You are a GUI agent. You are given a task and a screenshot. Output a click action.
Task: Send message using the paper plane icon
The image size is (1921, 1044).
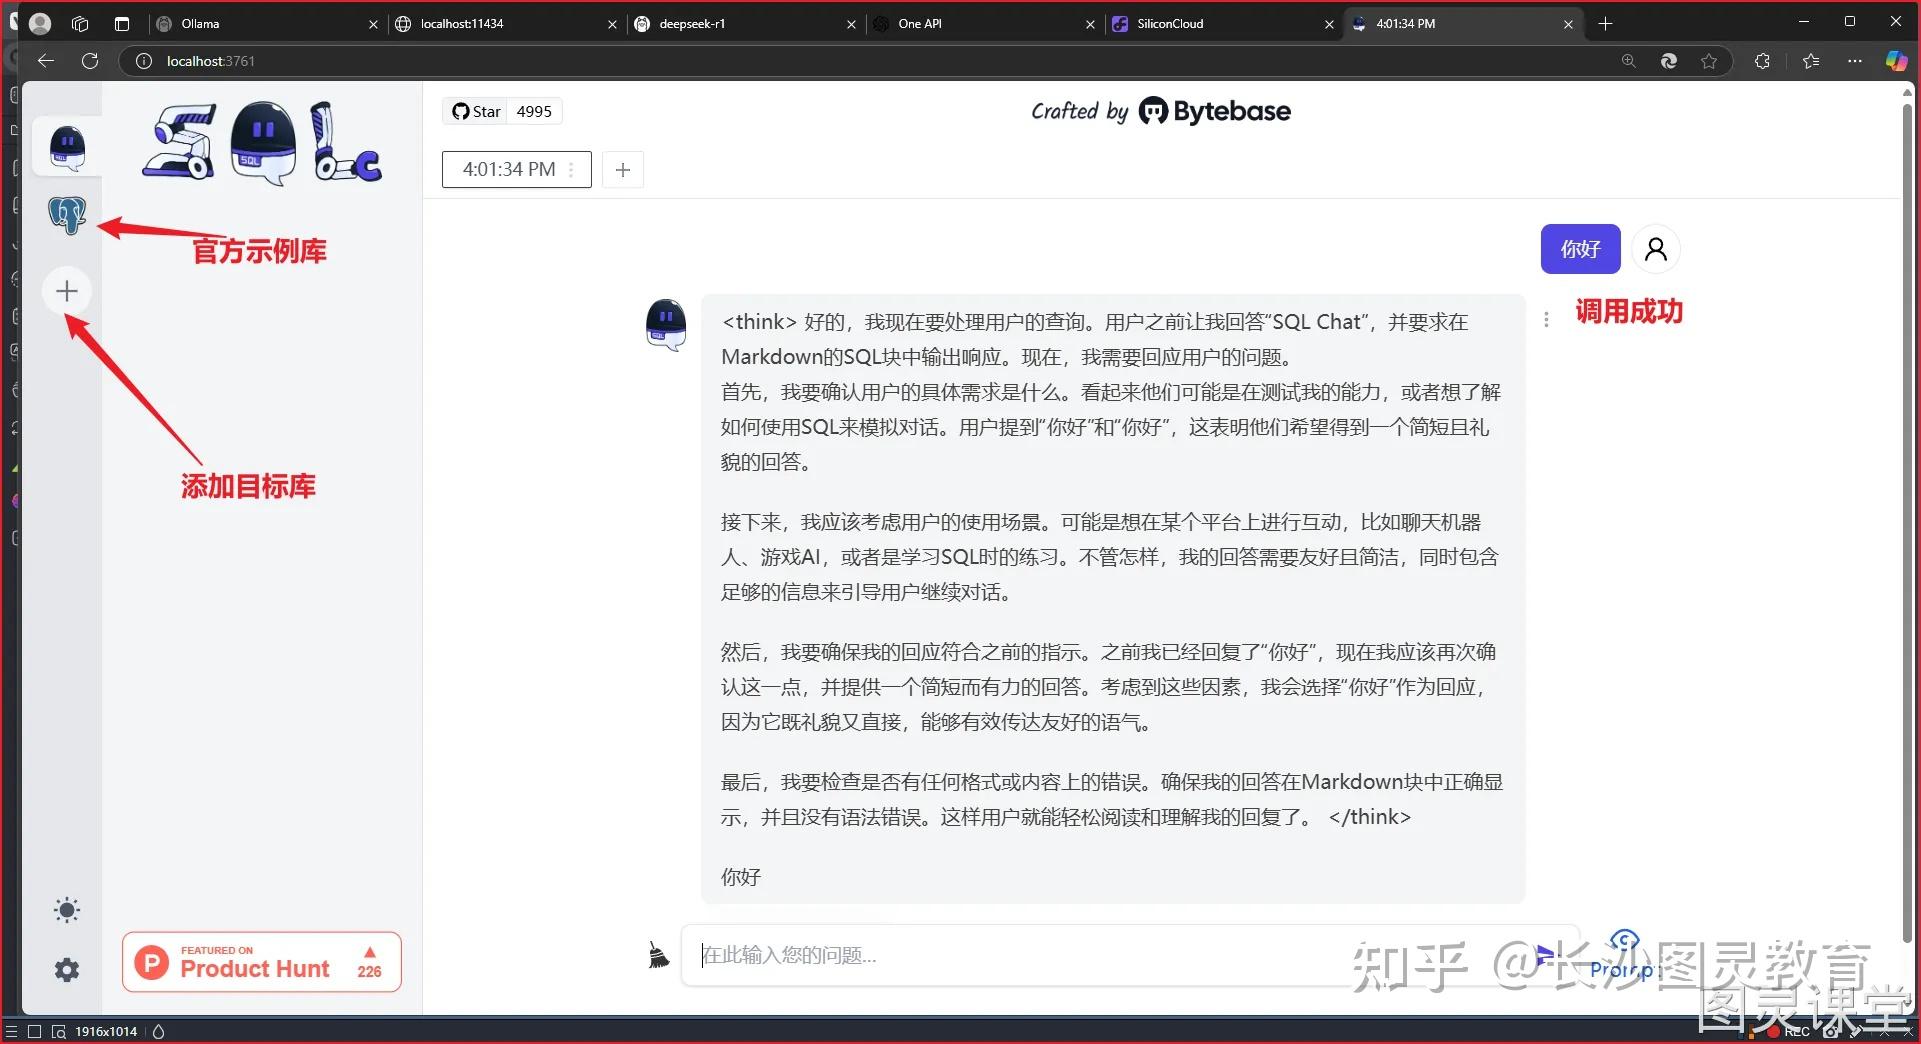coord(1544,955)
